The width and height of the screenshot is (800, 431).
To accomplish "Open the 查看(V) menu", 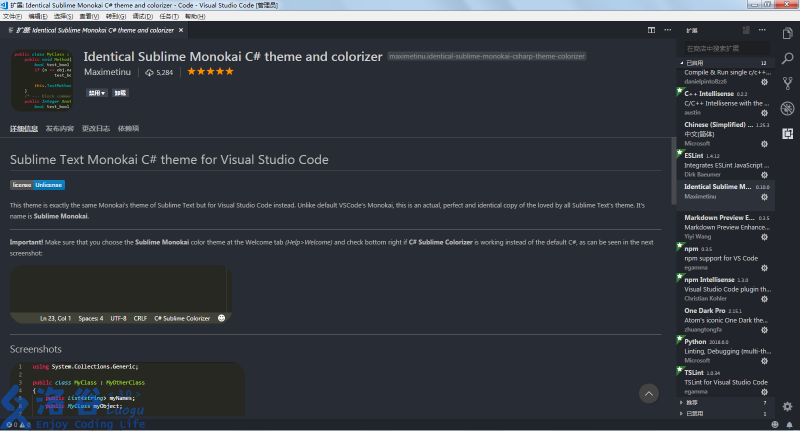I will [89, 16].
